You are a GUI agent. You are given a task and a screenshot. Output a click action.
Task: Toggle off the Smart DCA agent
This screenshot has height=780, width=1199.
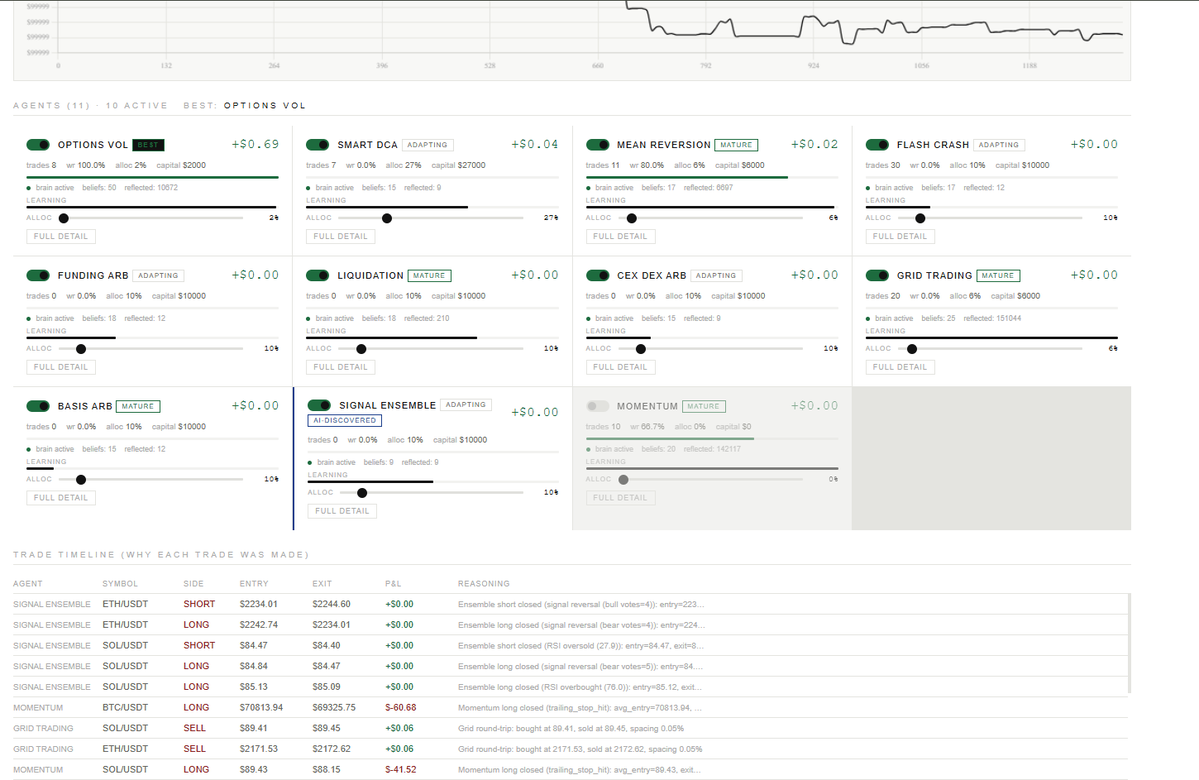click(317, 145)
